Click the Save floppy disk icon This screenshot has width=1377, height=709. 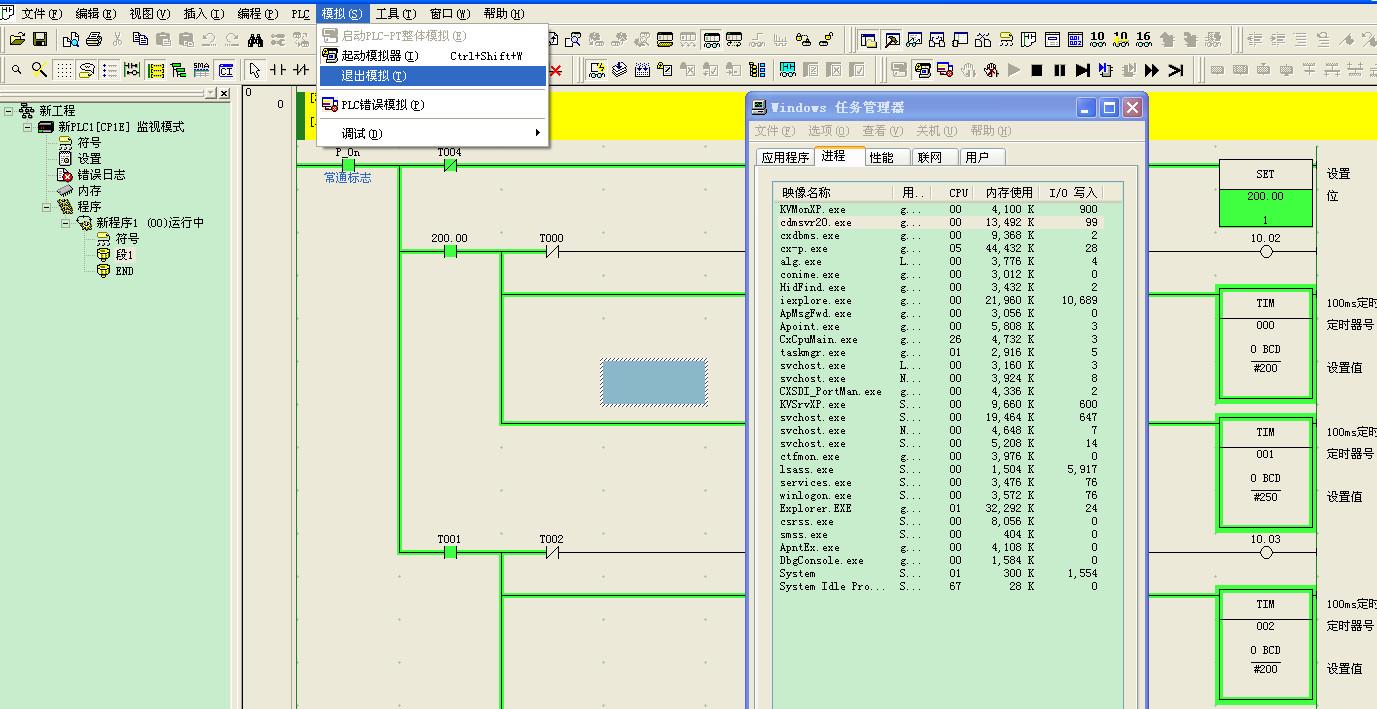pos(40,40)
